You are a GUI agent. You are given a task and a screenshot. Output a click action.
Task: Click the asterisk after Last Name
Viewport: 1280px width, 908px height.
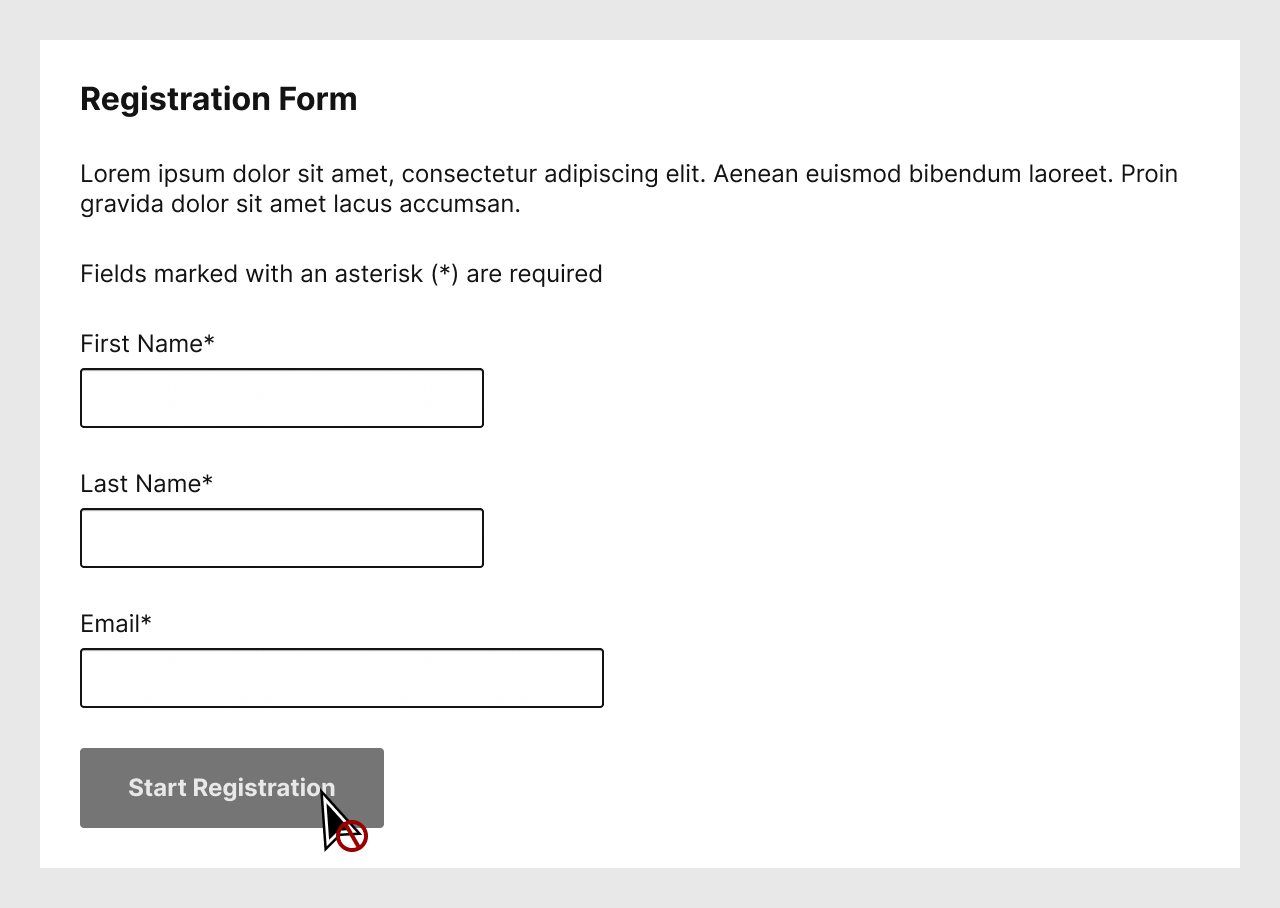207,482
